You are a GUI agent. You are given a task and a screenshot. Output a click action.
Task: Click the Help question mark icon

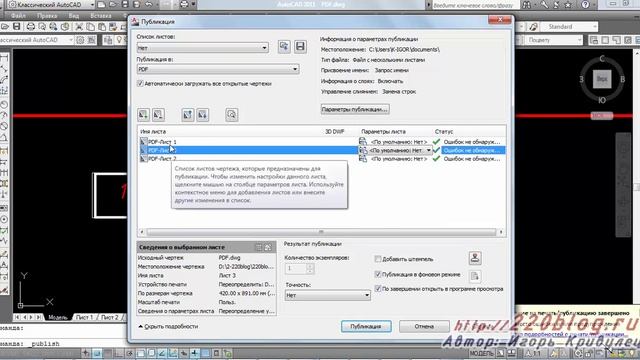[x=585, y=4]
